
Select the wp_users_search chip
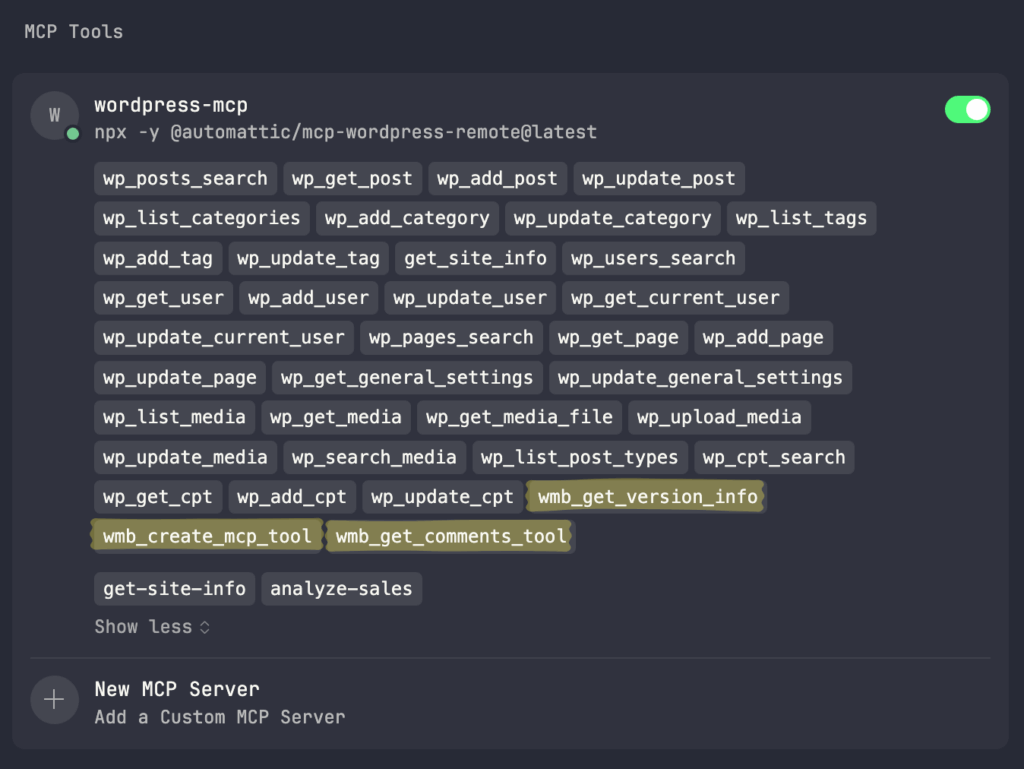pyautogui.click(x=653, y=258)
